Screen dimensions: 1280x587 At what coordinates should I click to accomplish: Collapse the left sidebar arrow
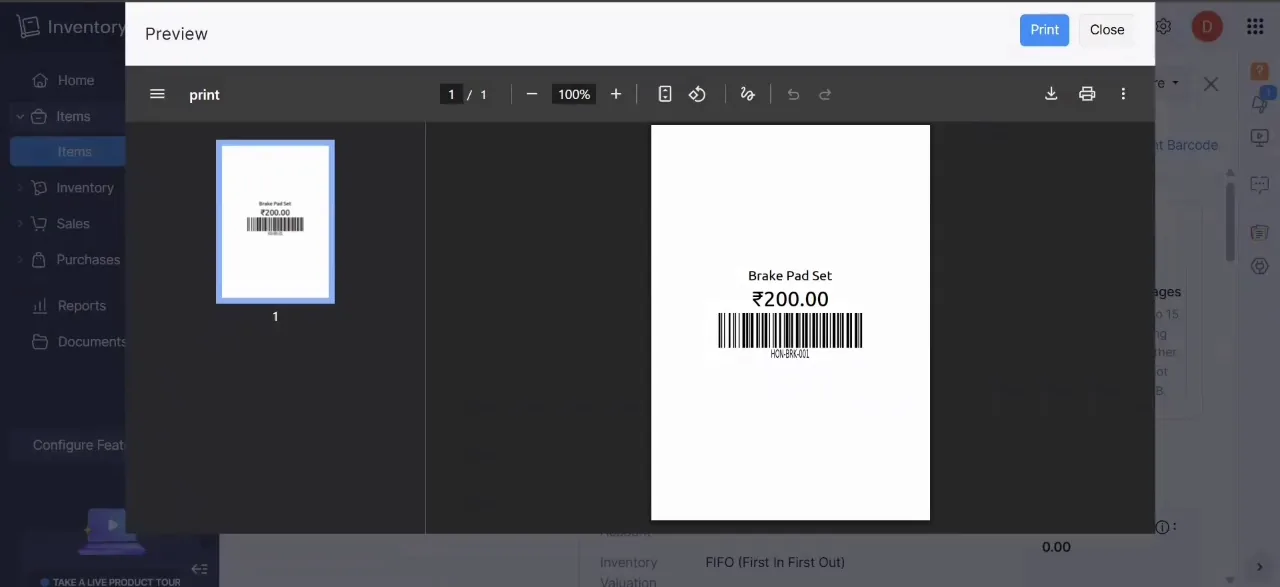199,569
